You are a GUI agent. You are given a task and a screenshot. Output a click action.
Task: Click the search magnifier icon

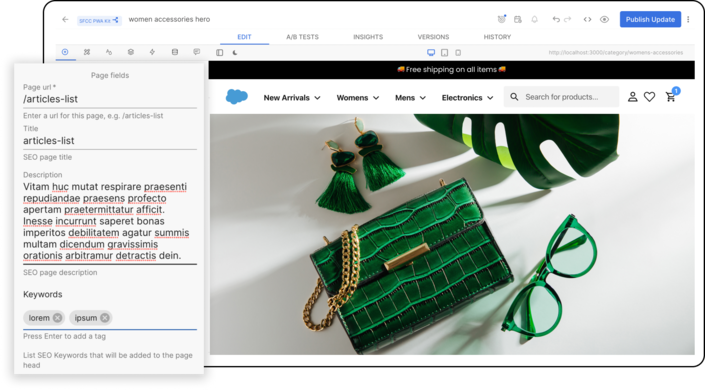(514, 97)
